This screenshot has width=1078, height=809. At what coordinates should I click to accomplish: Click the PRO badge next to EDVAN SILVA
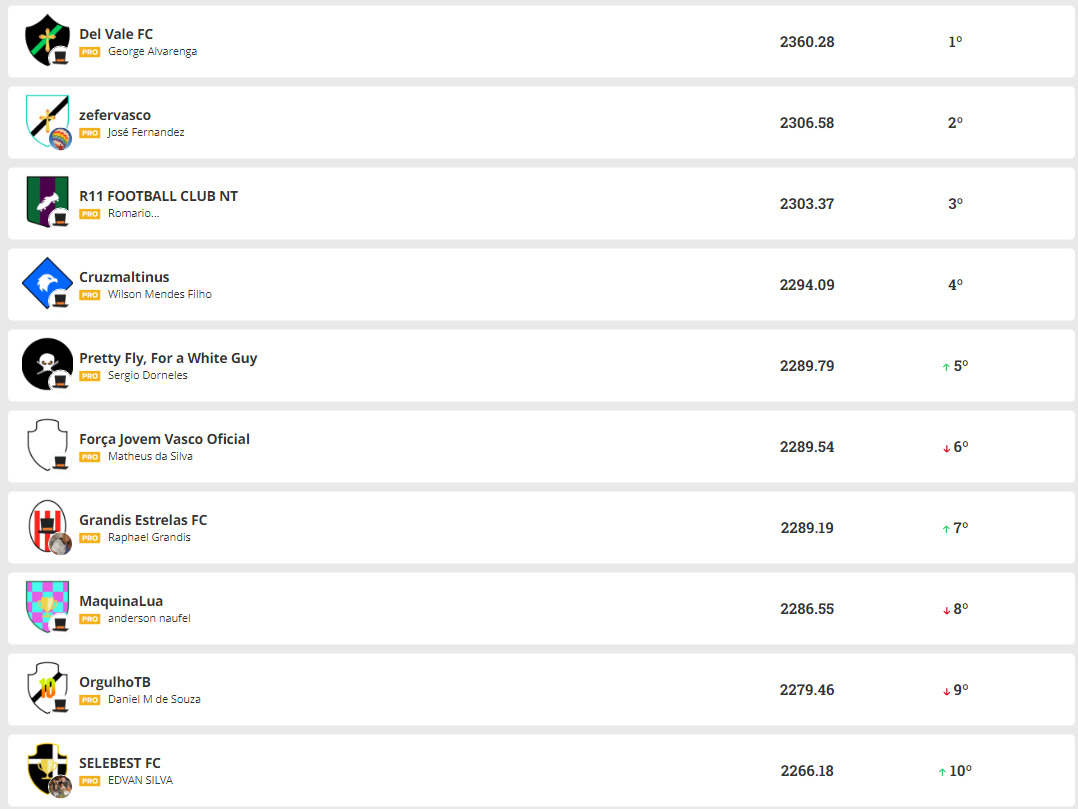click(x=90, y=781)
